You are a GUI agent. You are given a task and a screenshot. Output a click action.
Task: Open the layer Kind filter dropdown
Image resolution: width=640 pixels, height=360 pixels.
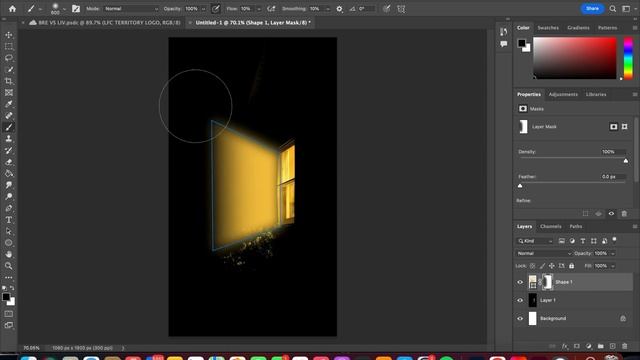tap(535, 241)
